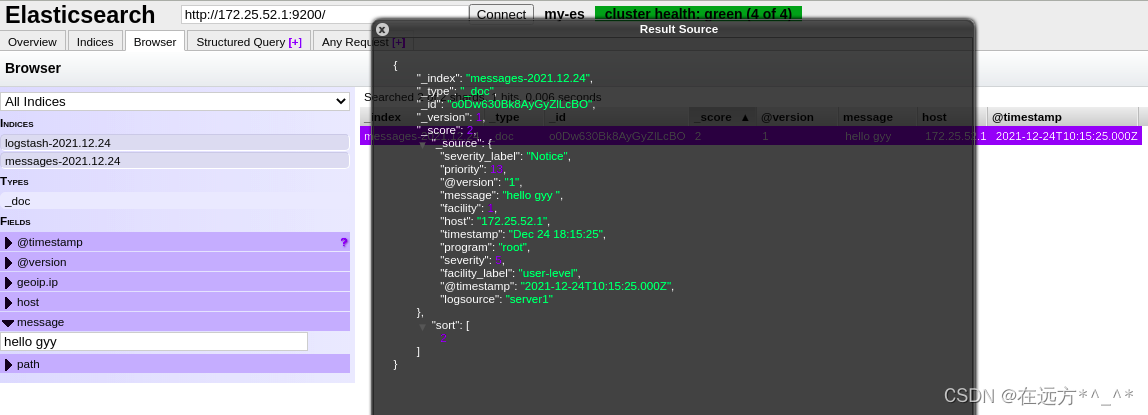The image size is (1148, 415).
Task: Sort by @version column header
Action: click(x=797, y=117)
